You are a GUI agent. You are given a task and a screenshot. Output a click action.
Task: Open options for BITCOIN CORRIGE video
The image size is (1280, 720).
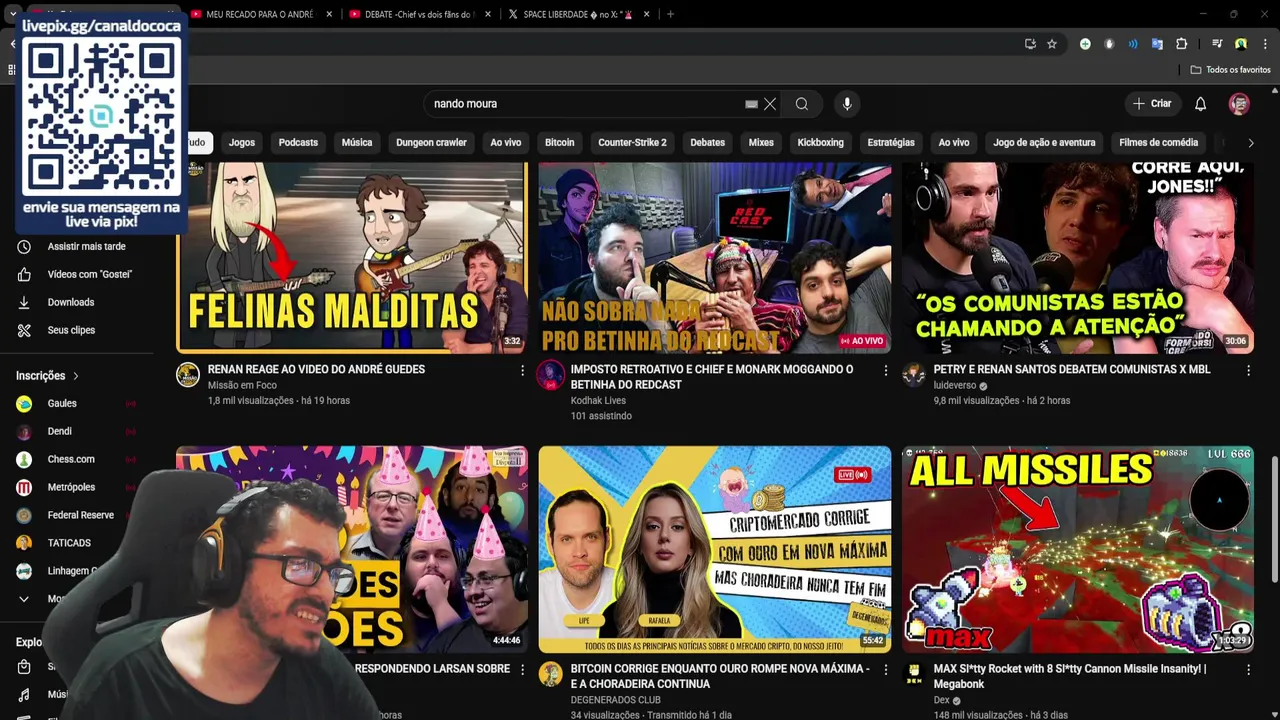pyautogui.click(x=885, y=669)
